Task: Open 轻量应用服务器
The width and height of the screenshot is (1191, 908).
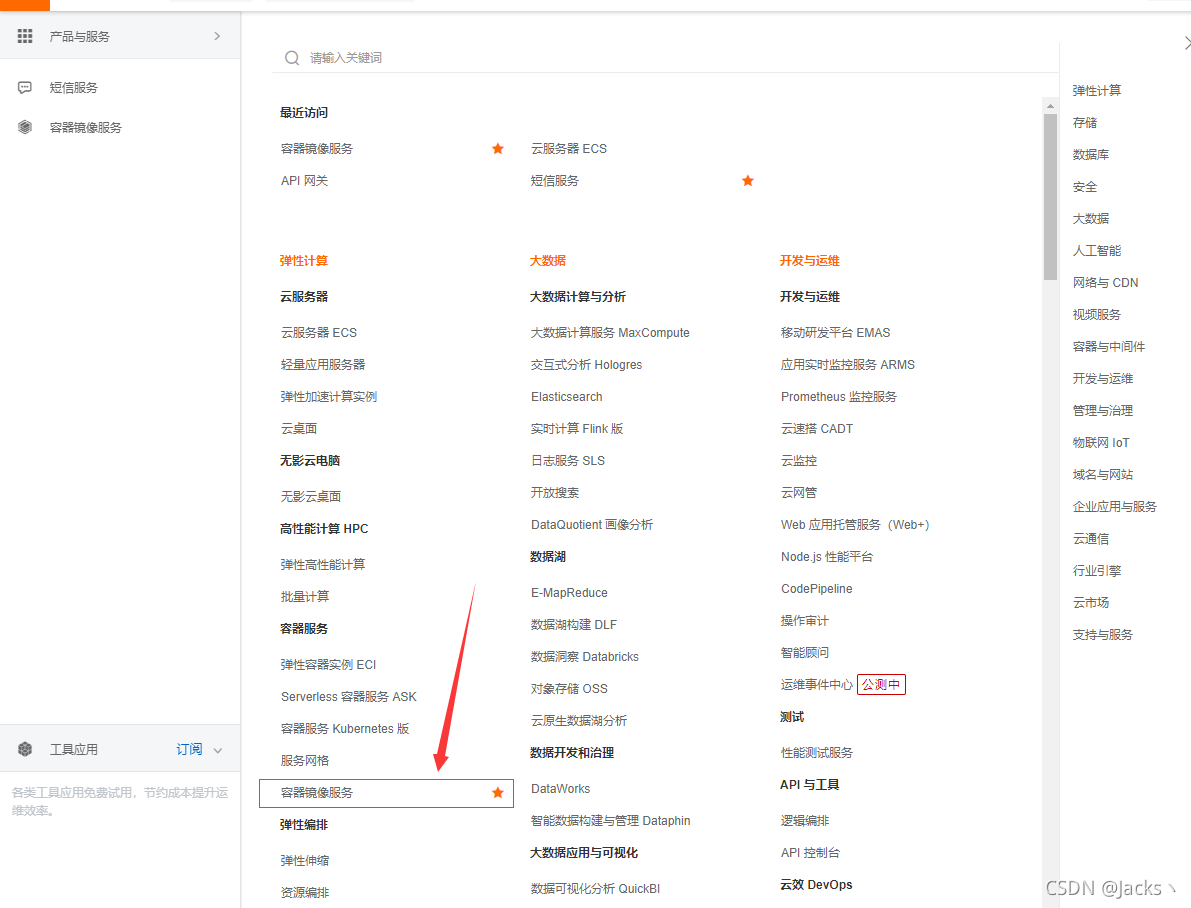Action: [x=323, y=364]
